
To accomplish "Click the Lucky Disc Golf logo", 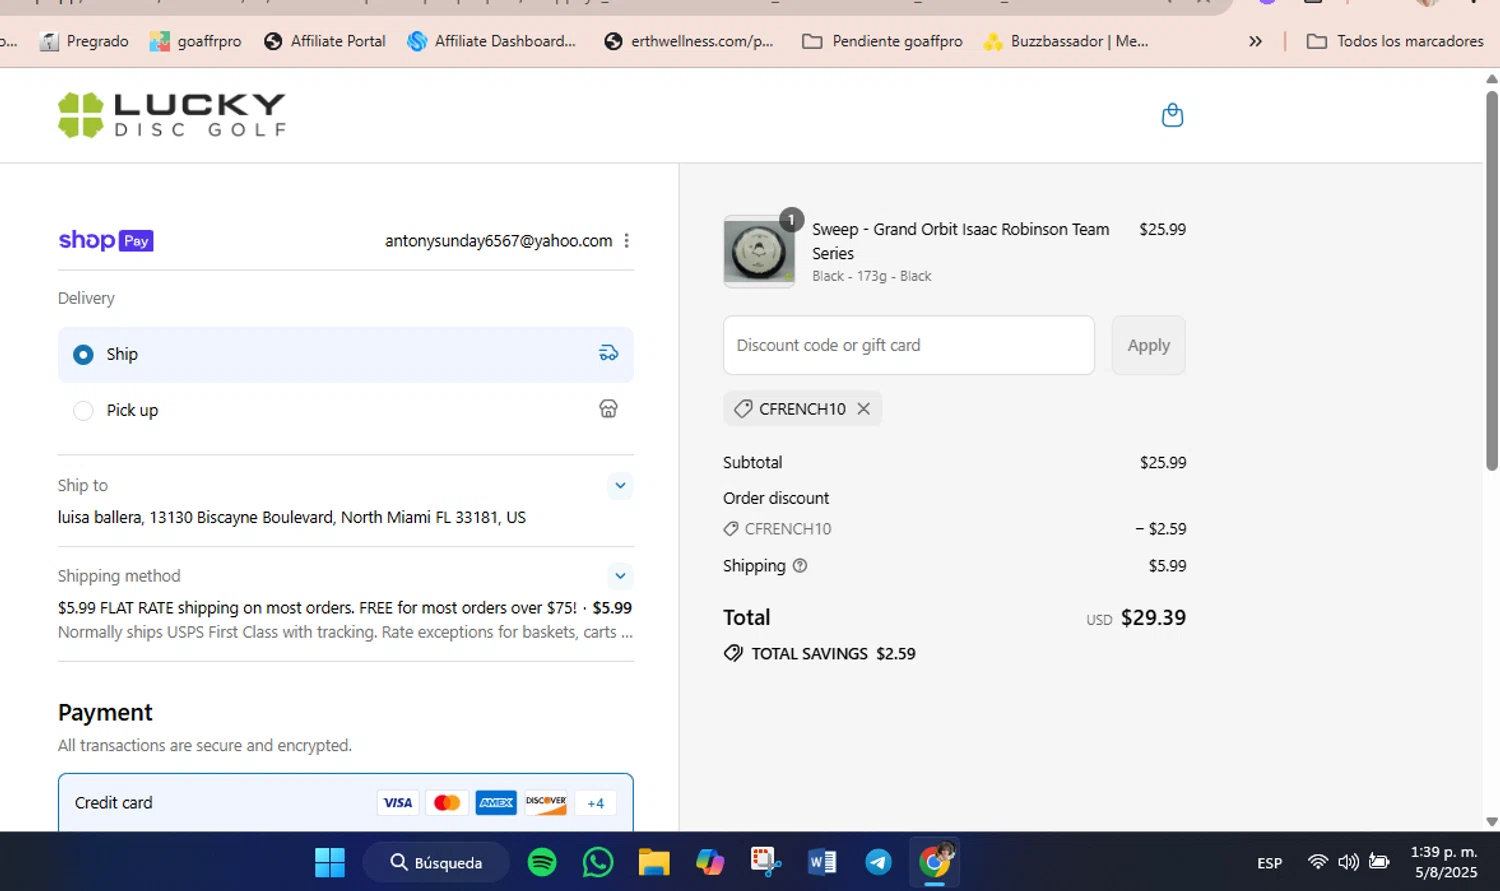I will pyautogui.click(x=172, y=115).
